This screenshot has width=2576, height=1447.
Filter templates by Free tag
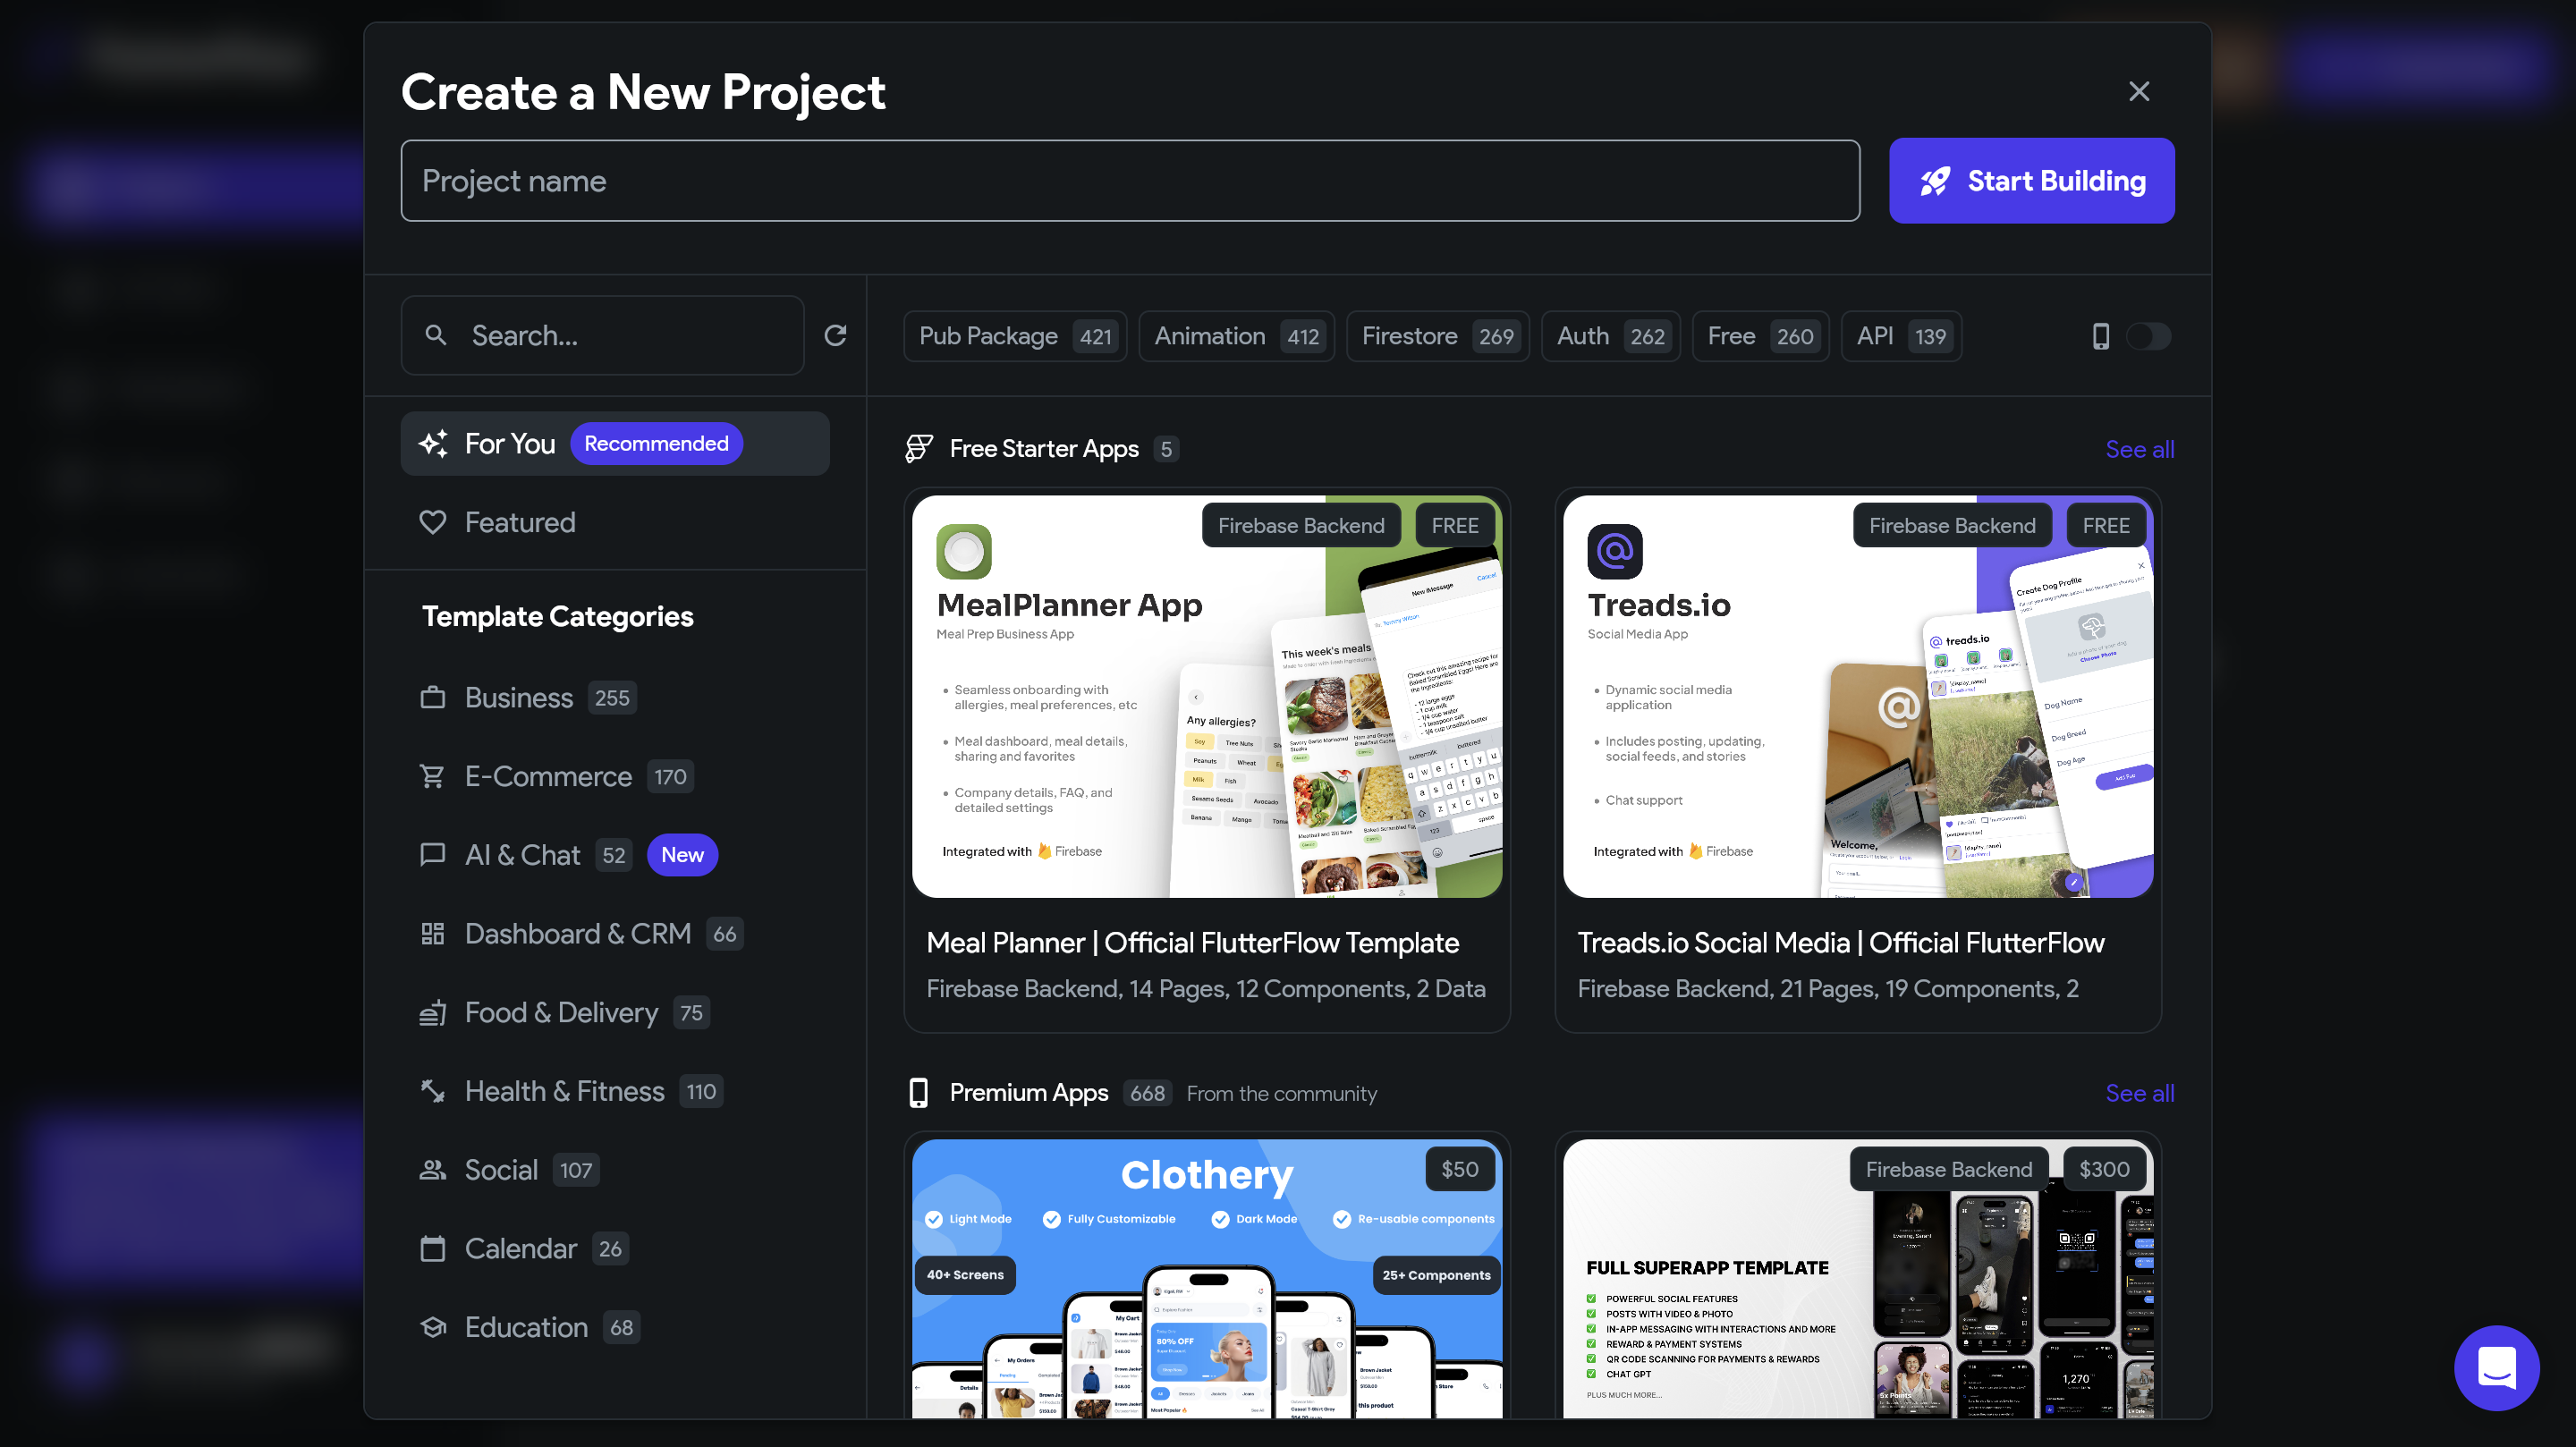[1760, 336]
